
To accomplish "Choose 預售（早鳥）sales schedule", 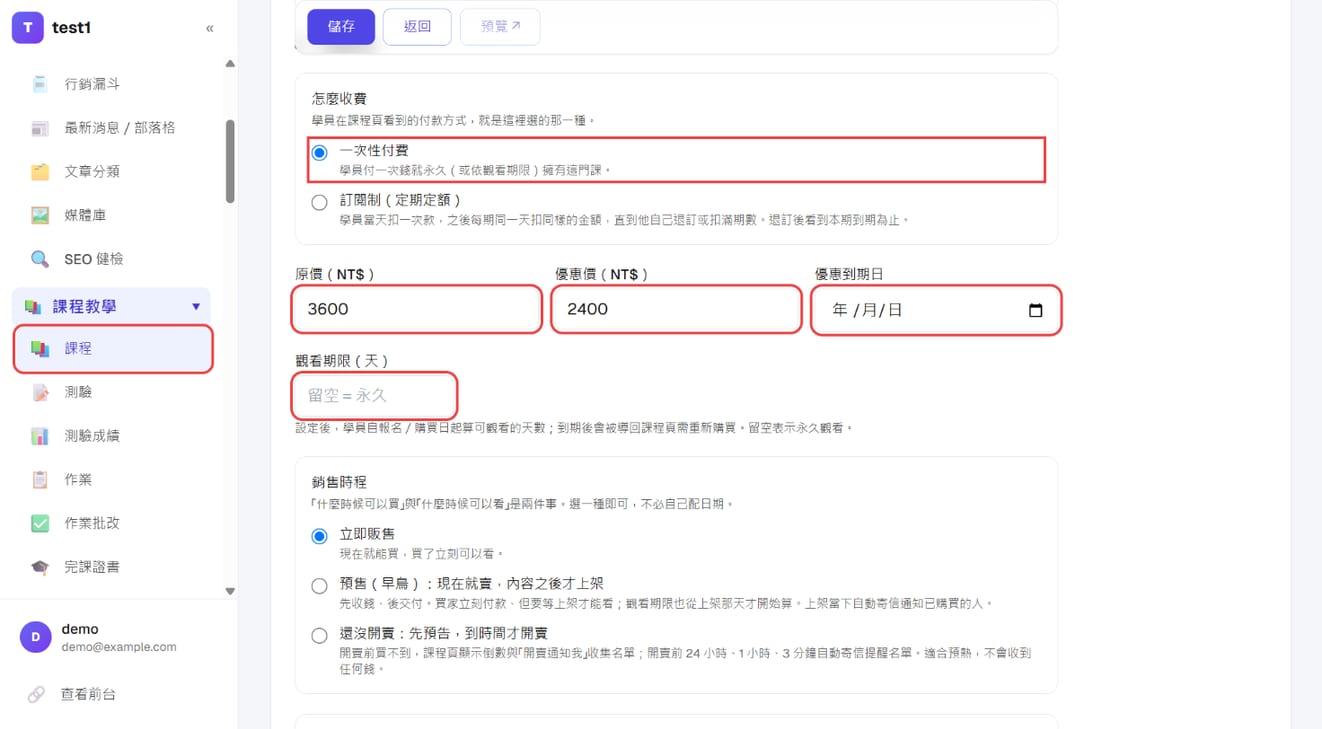I will tap(319, 586).
